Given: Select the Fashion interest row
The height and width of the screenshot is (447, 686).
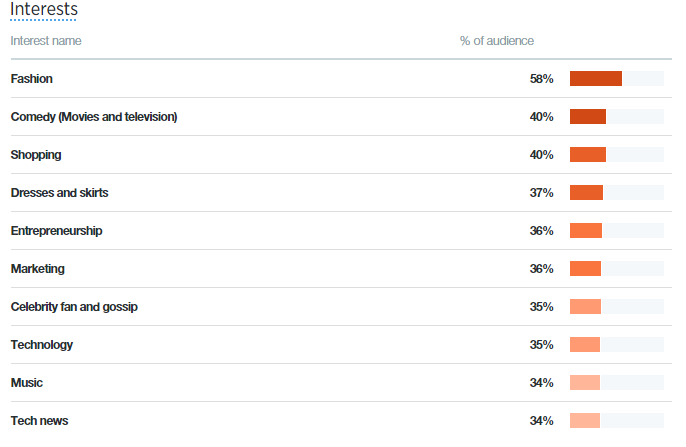Looking at the screenshot, I should coord(341,79).
